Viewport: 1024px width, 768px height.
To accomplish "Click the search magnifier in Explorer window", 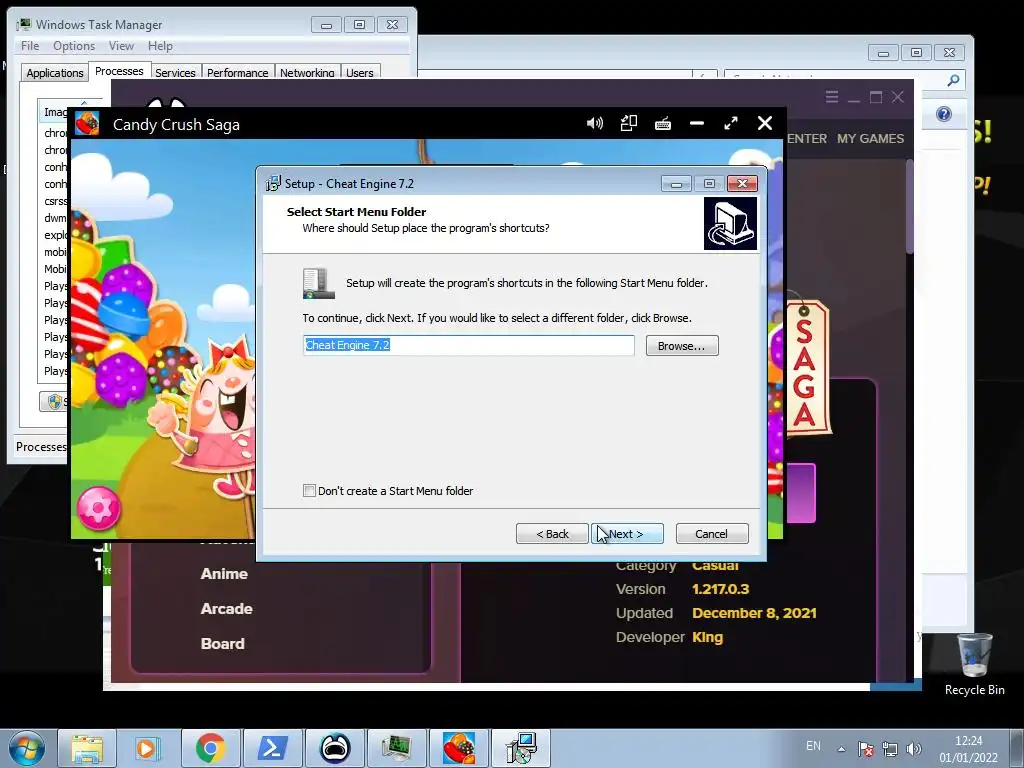I will tap(953, 80).
